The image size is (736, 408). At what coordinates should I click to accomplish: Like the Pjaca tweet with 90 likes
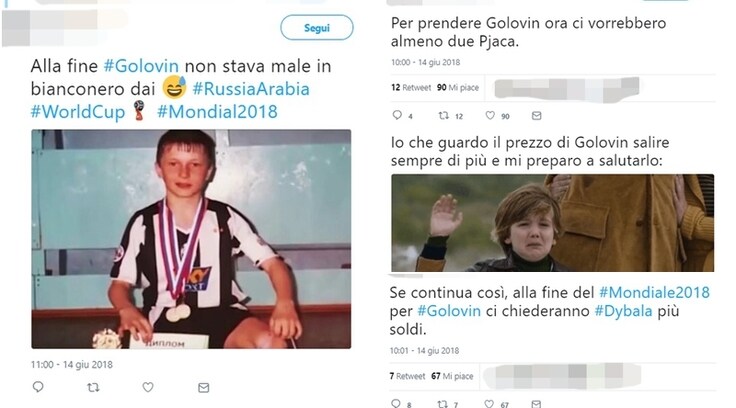490,115
